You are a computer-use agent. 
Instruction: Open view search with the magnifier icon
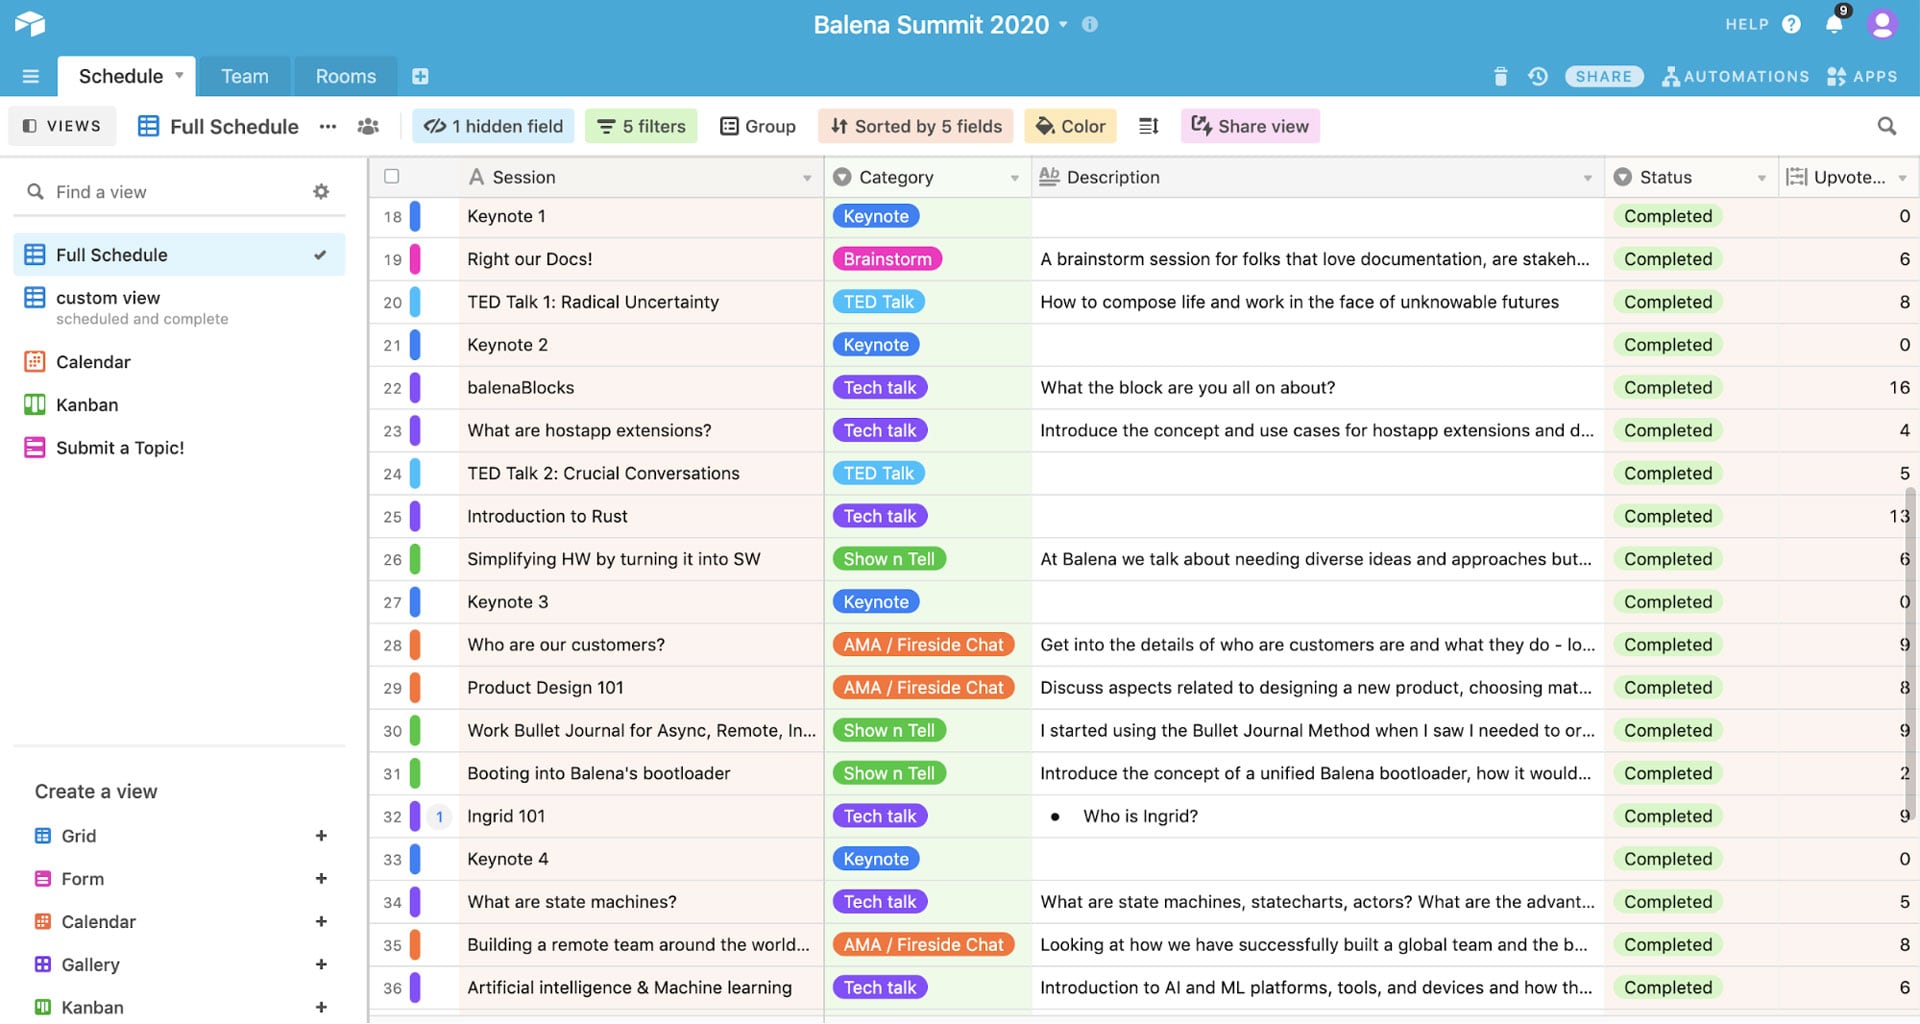pyautogui.click(x=1886, y=126)
